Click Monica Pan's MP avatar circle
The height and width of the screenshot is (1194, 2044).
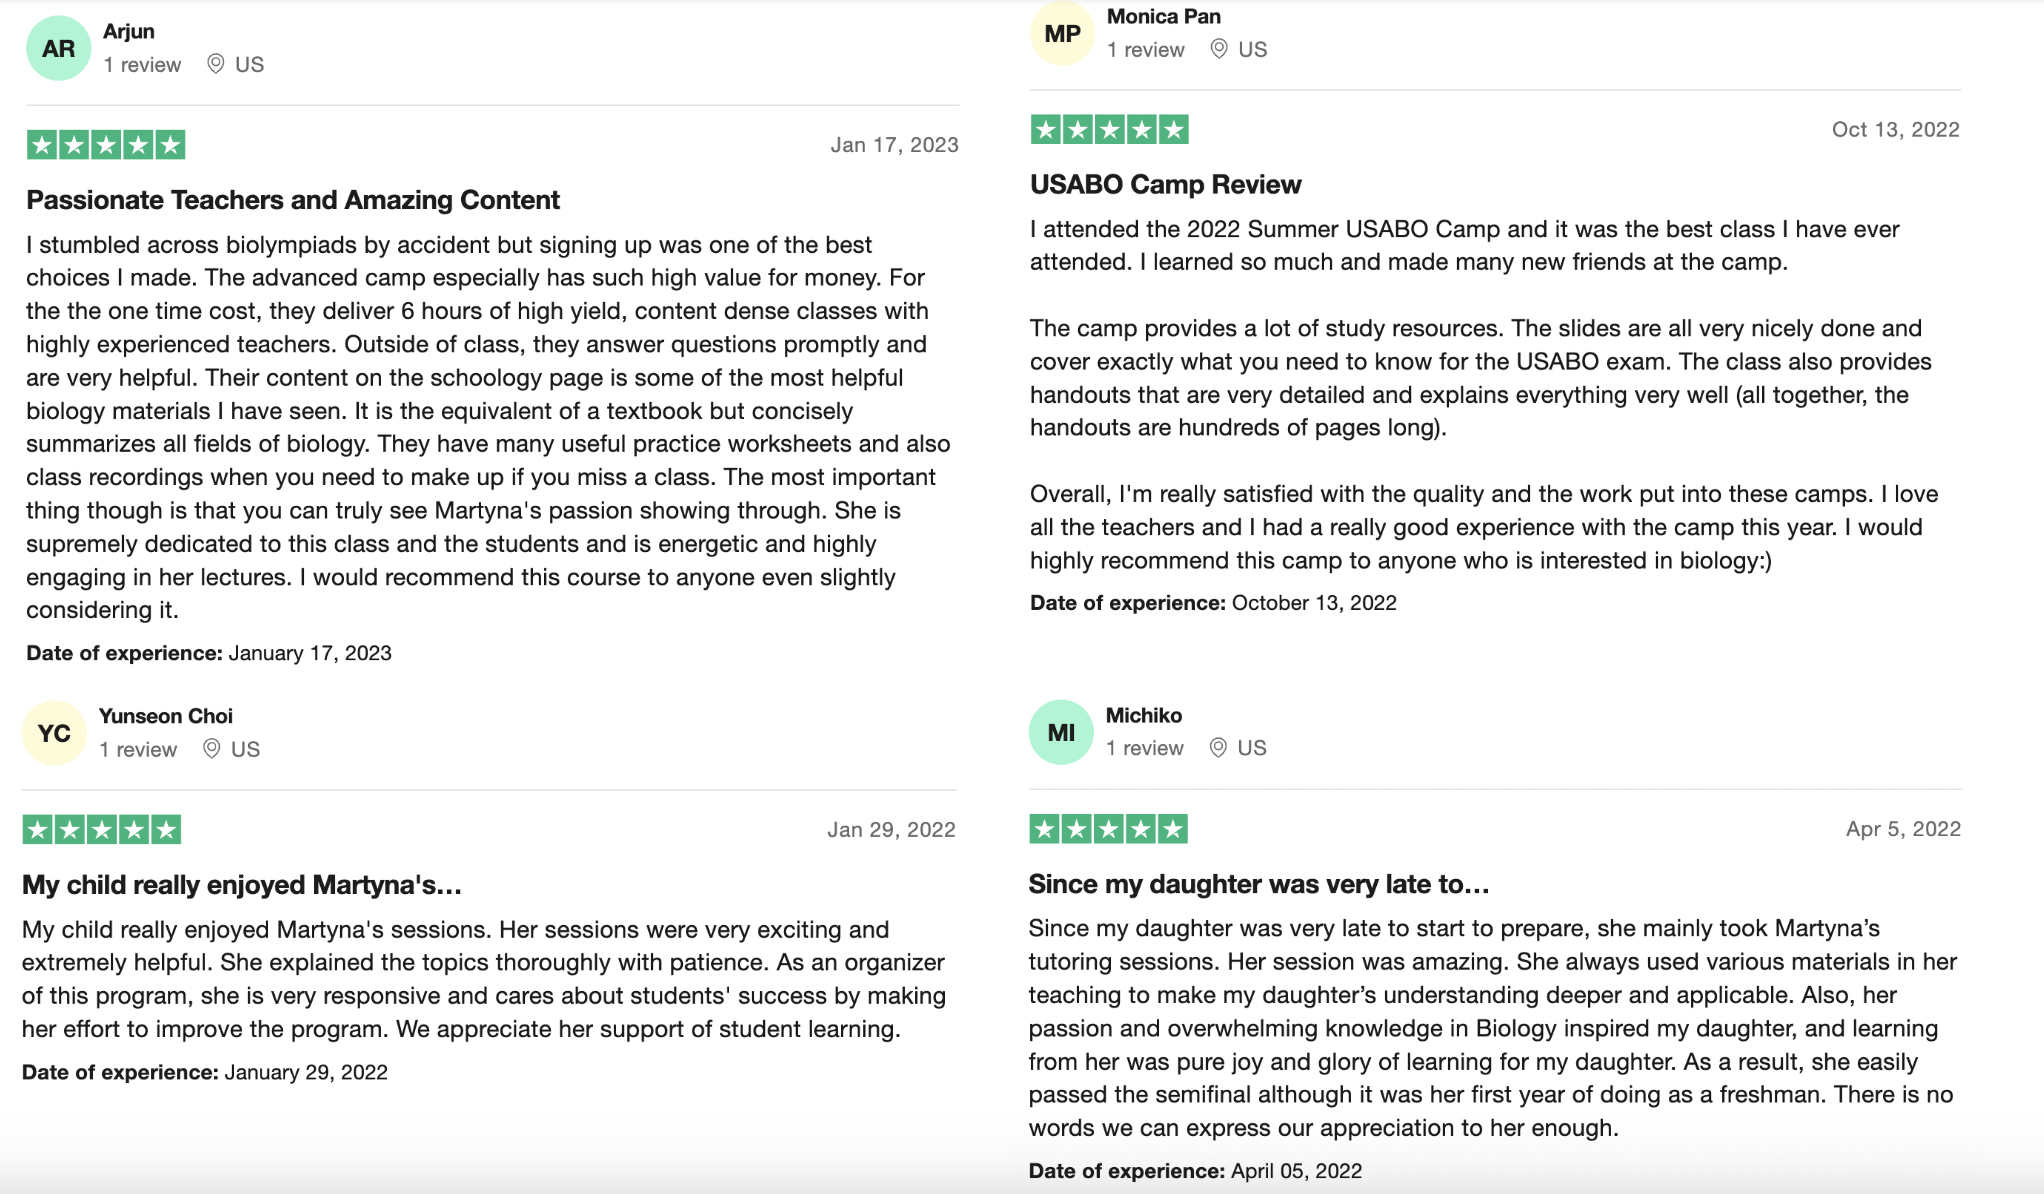[x=1062, y=33]
